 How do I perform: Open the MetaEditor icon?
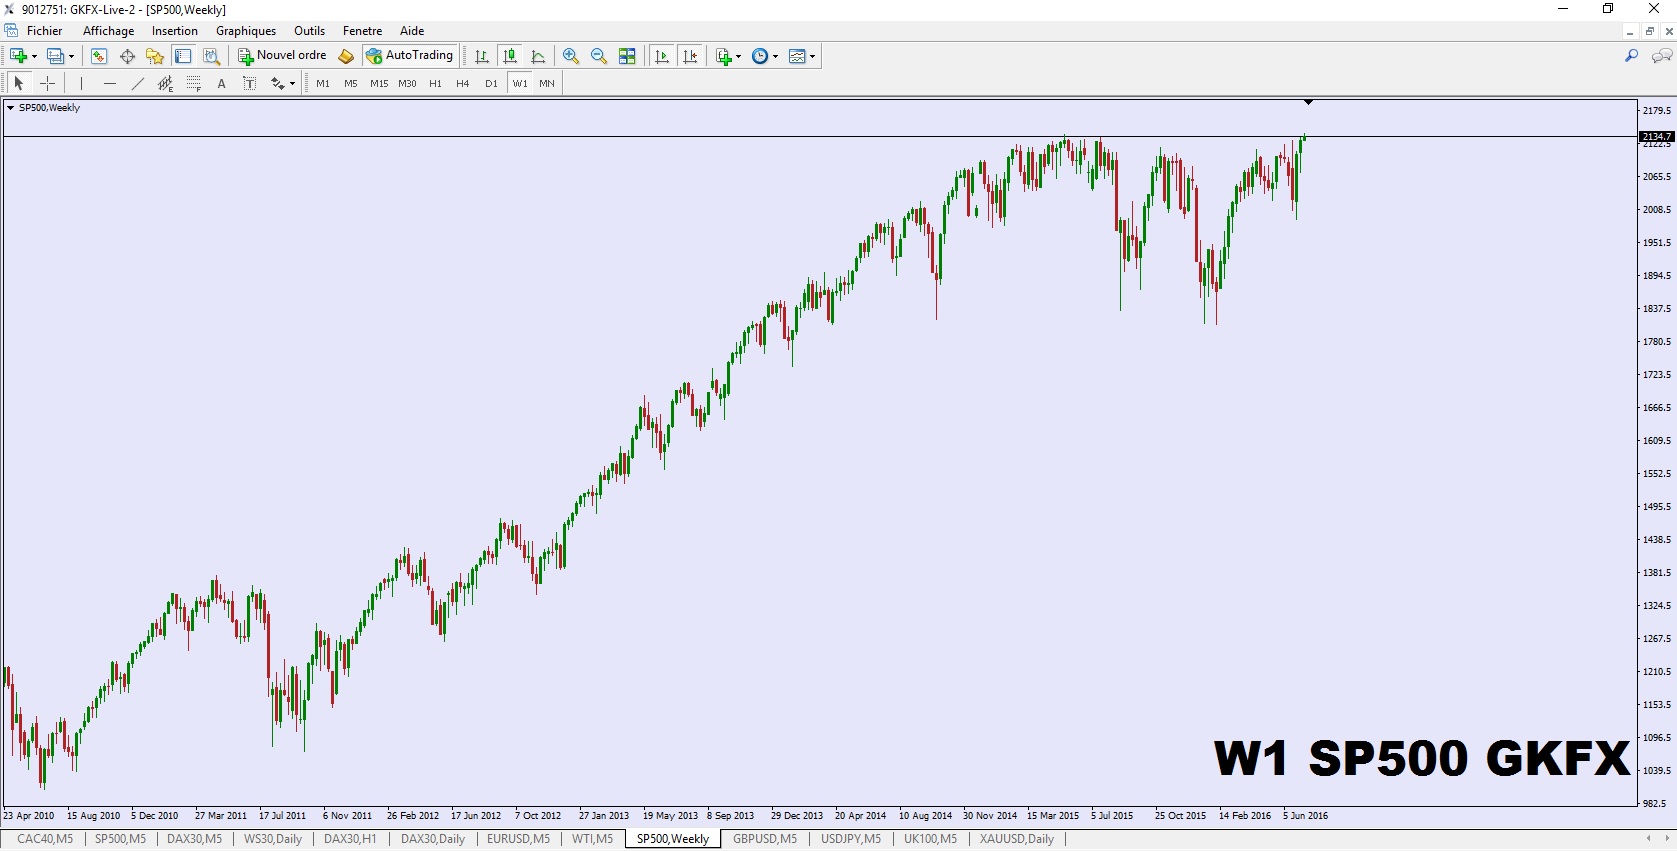click(346, 56)
